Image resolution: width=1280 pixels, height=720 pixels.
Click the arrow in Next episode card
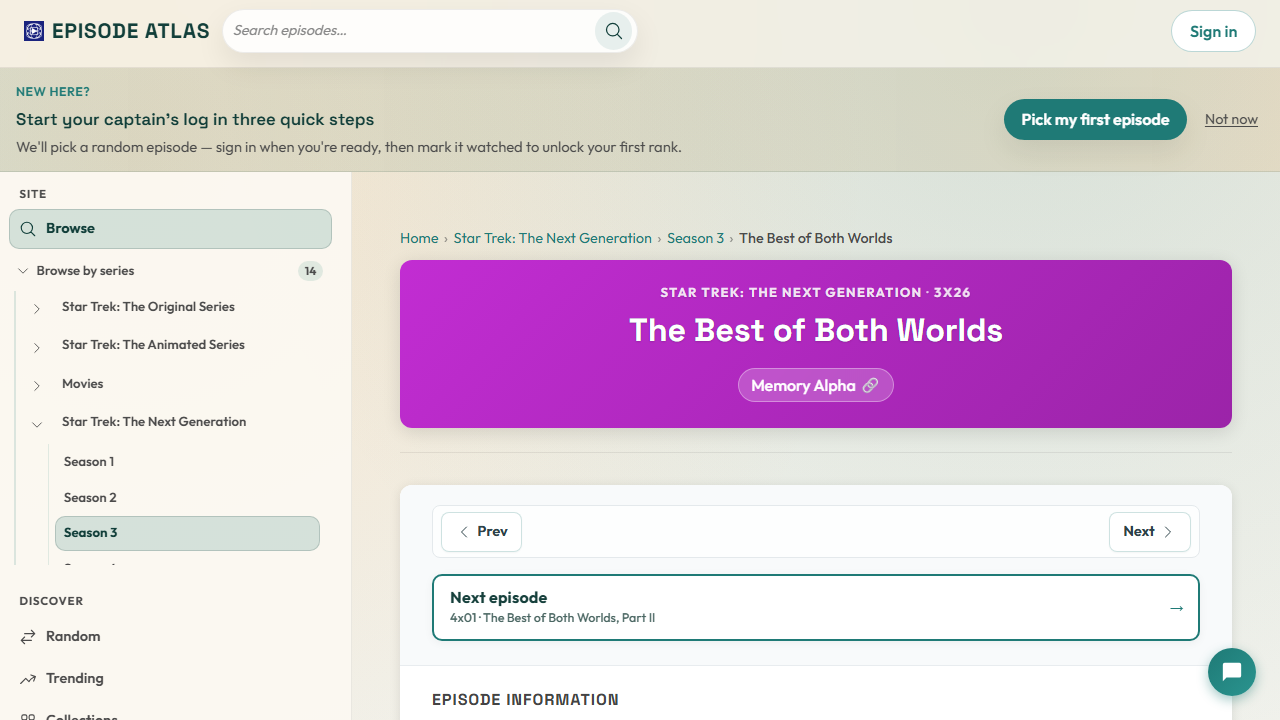click(1176, 607)
